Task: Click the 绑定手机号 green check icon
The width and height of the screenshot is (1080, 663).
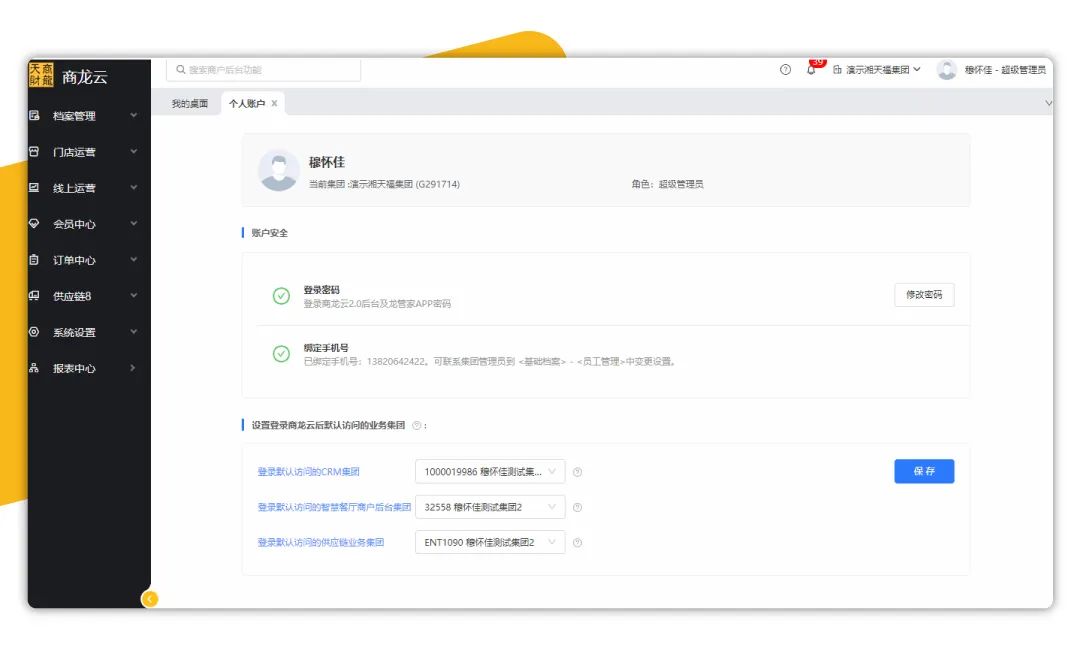Action: coord(281,354)
